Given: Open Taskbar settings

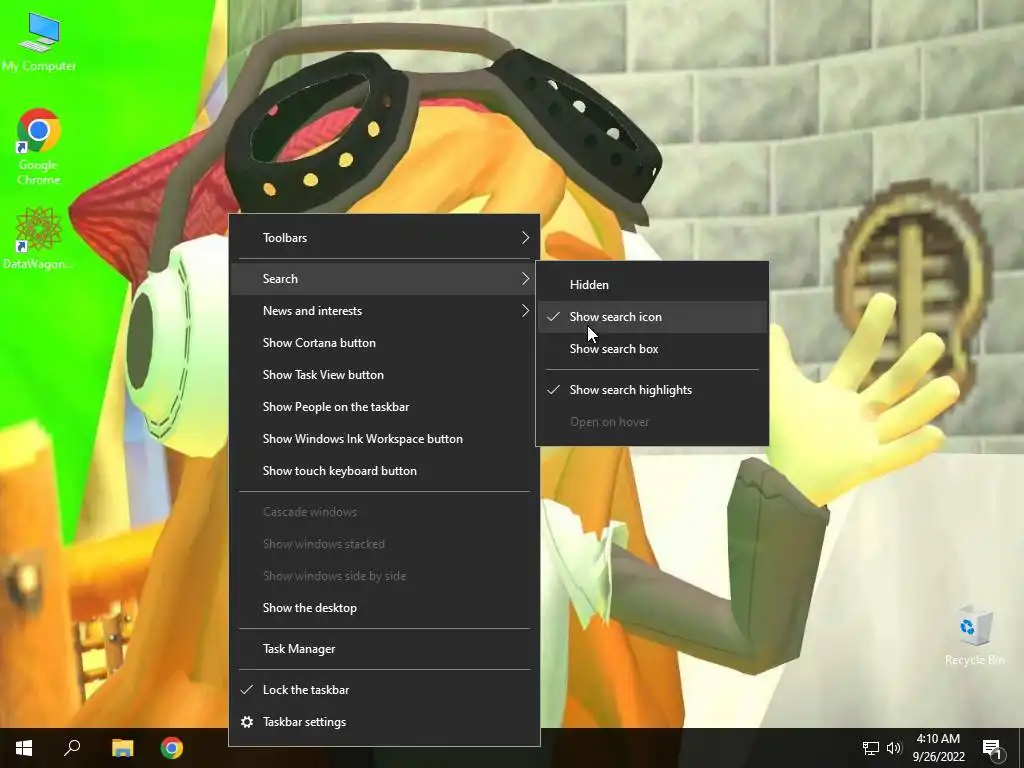Looking at the screenshot, I should (x=384, y=722).
